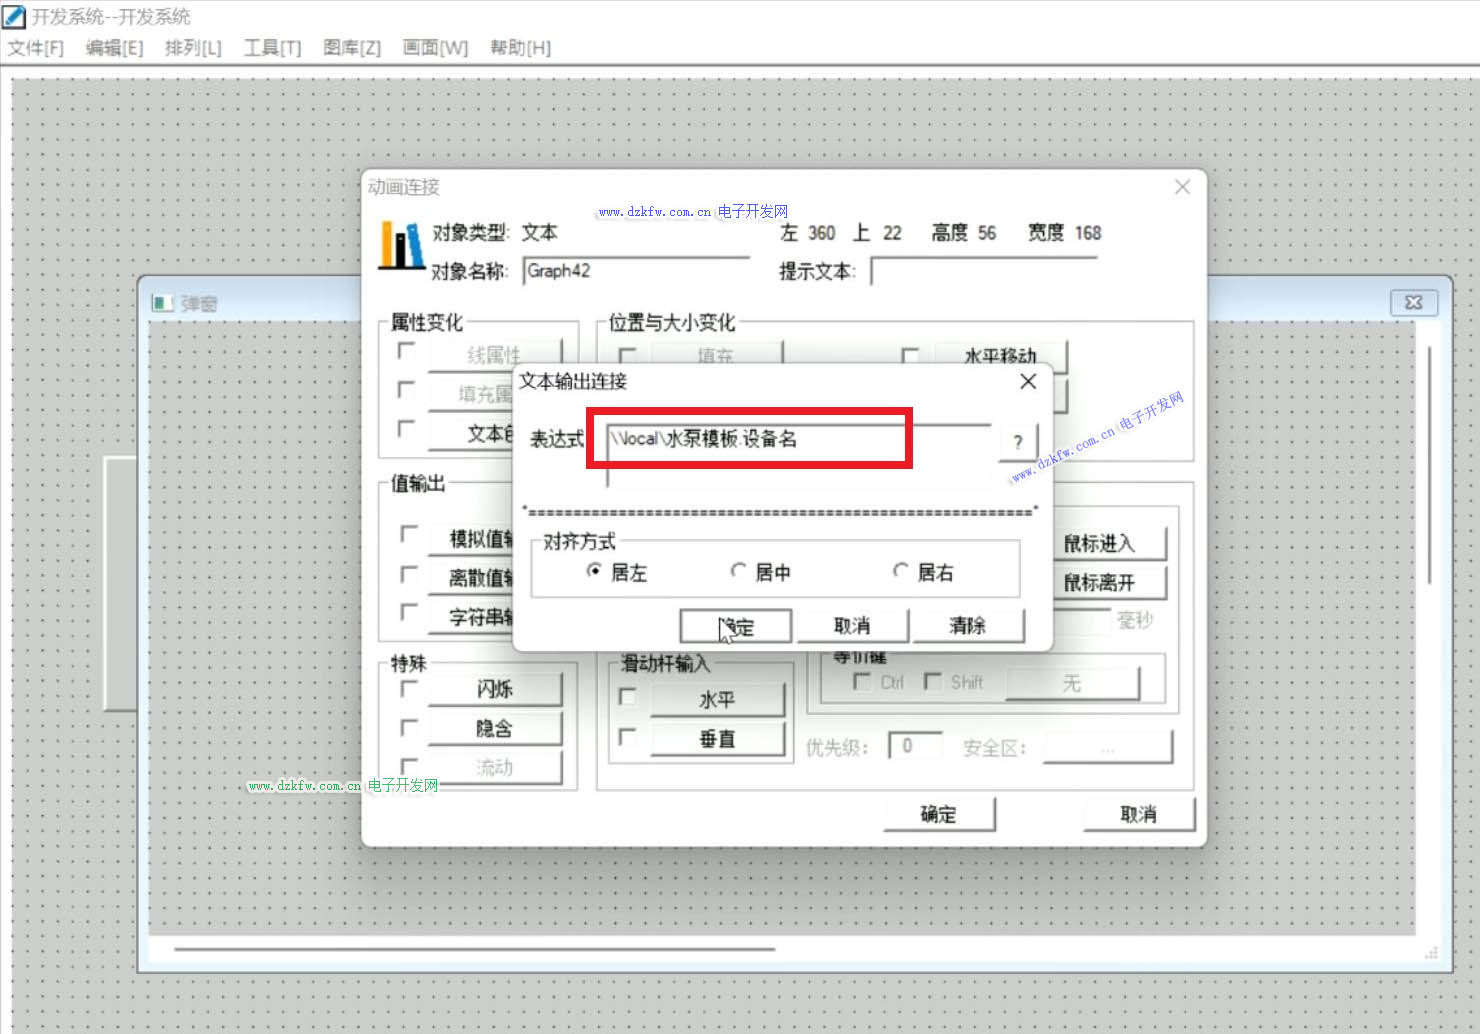The height and width of the screenshot is (1034, 1480).
Task: Toggle the 离散值输出 checkbox
Action: click(408, 573)
